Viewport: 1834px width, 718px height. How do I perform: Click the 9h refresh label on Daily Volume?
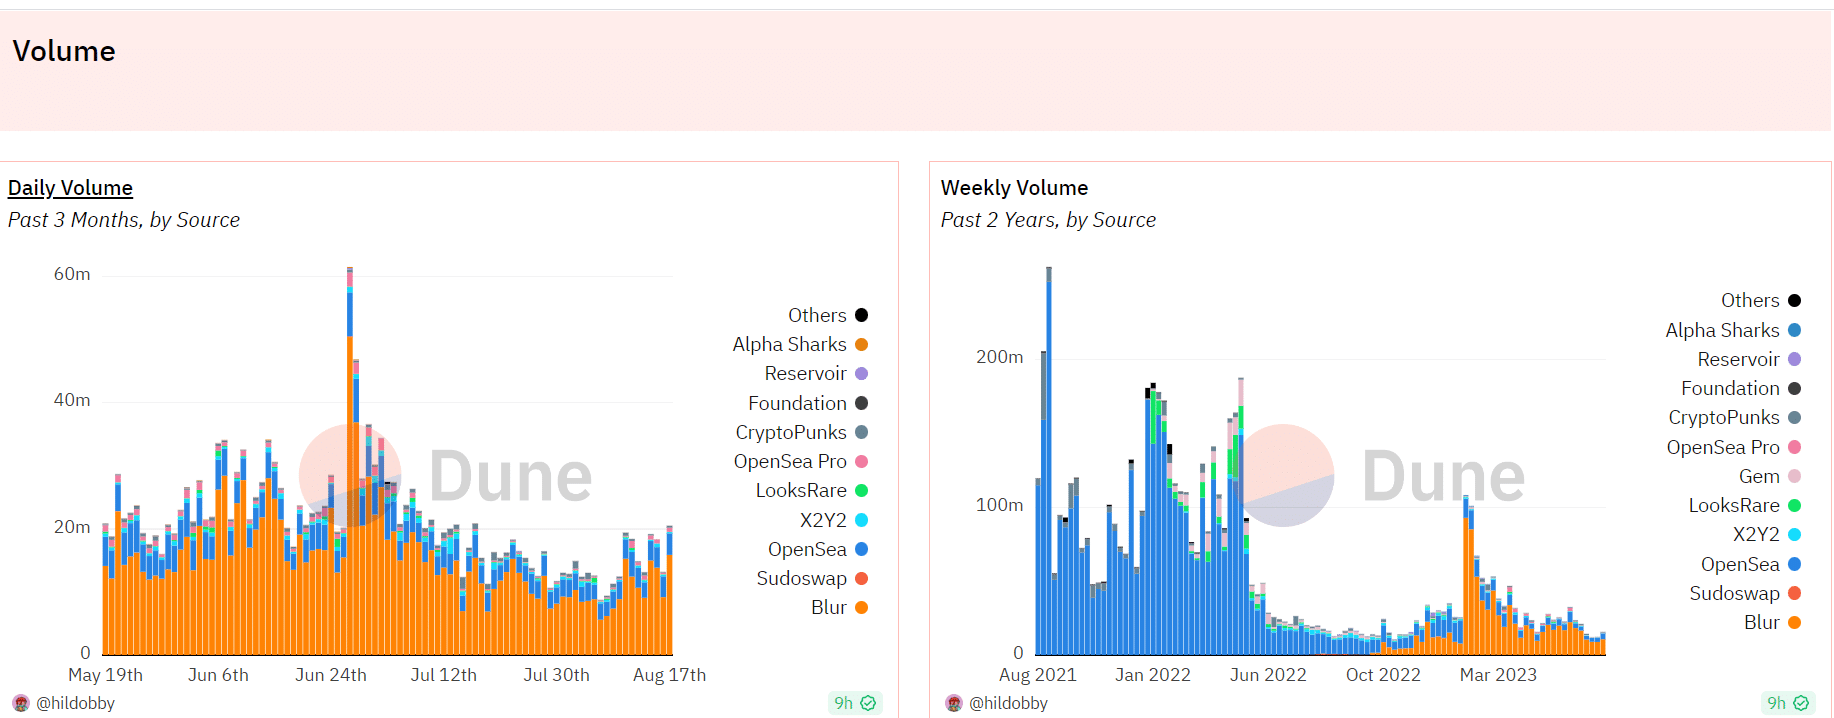pos(844,703)
